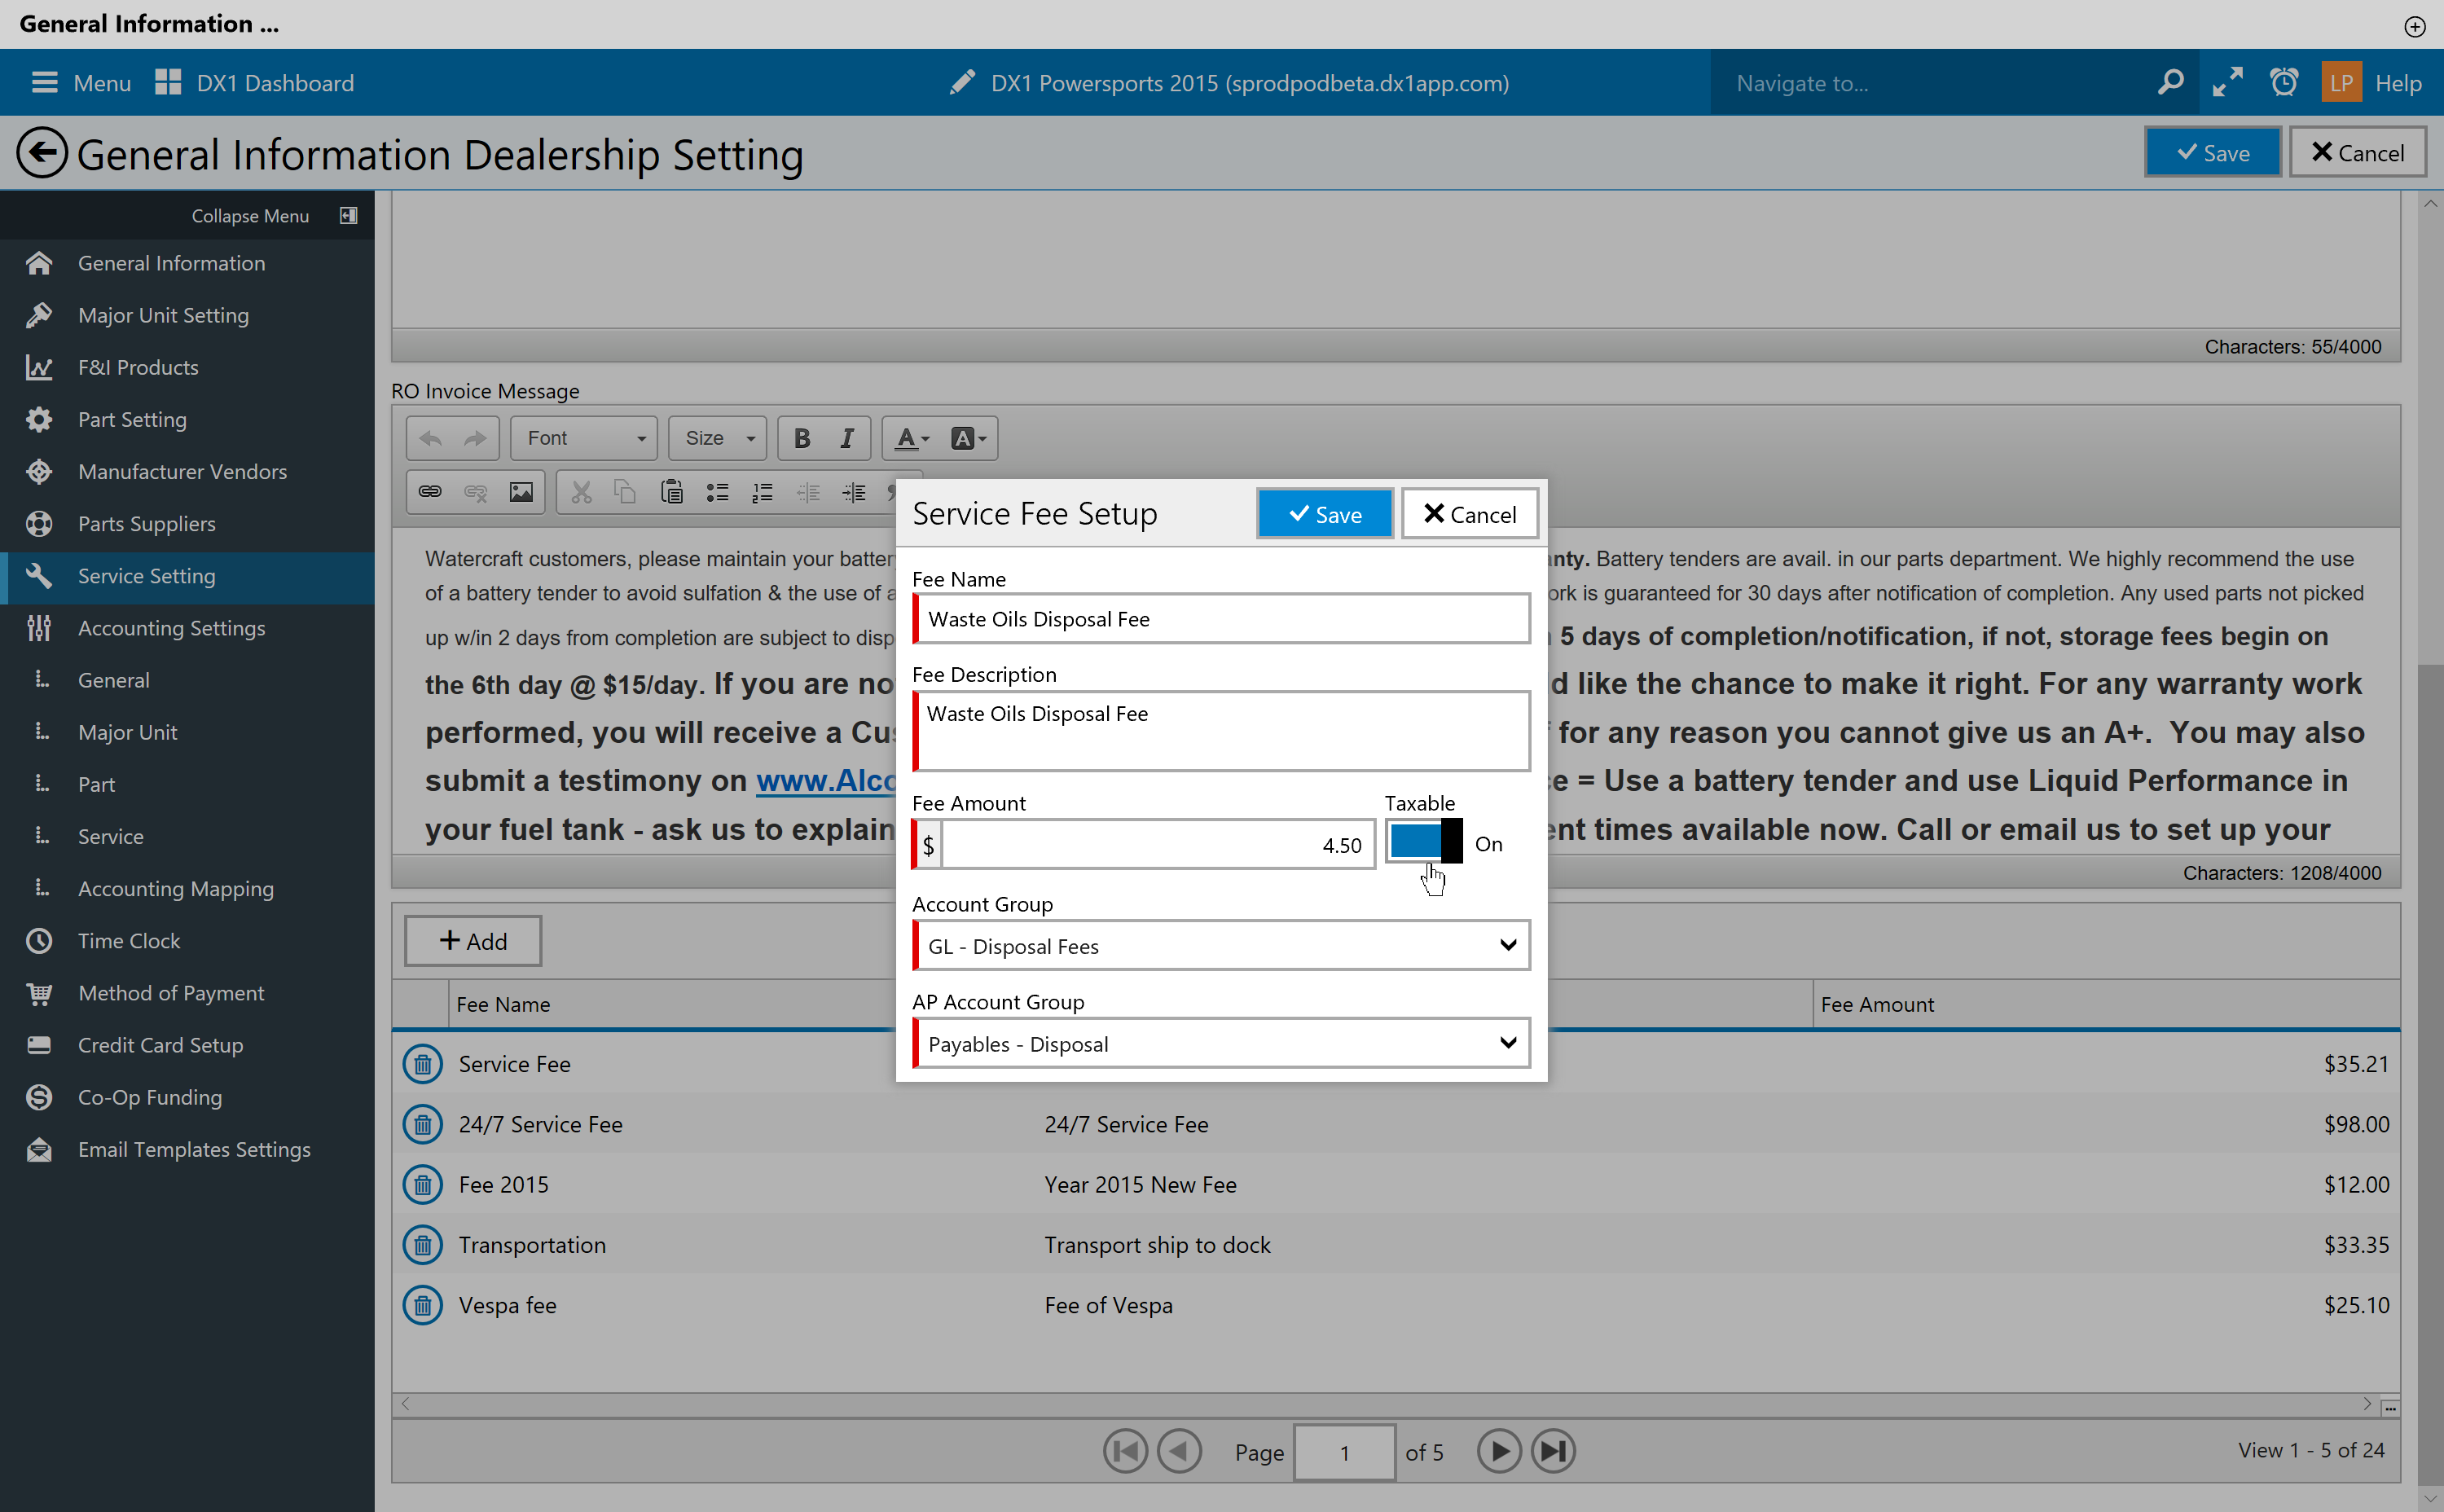Click trash icon for Transportation fee
Viewport: 2444px width, 1512px height.
click(x=422, y=1245)
